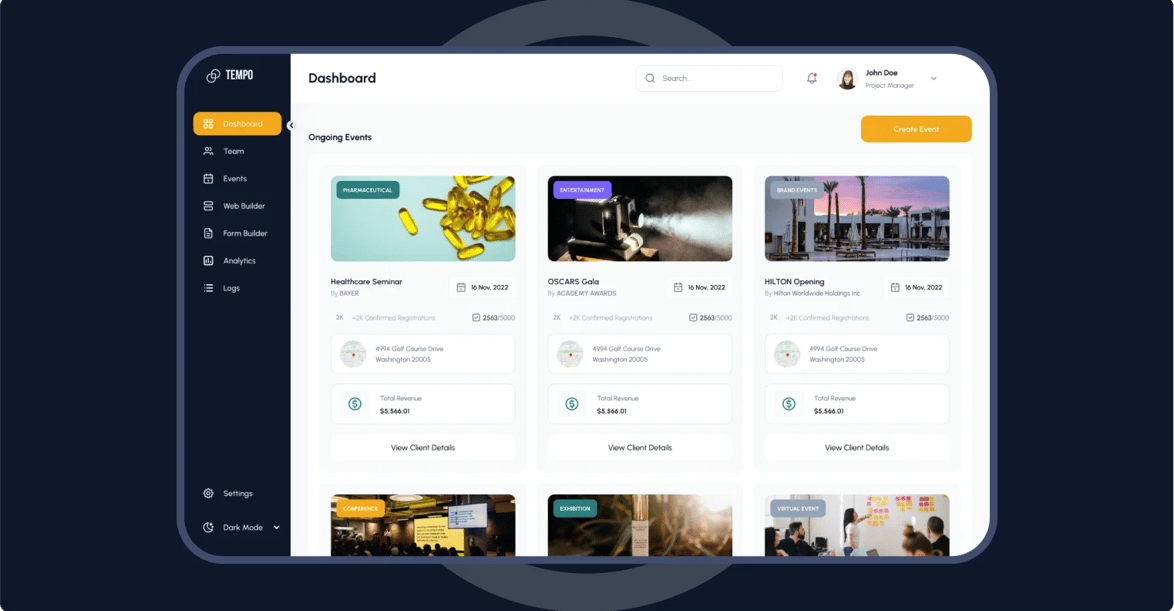Open the Healthcare Seminar pills thumbnail
This screenshot has height=611, width=1174.
[x=423, y=219]
